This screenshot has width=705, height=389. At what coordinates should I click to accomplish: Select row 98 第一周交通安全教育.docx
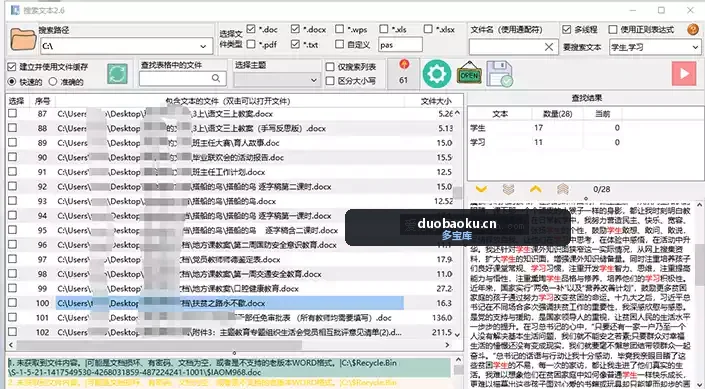[x=231, y=274]
